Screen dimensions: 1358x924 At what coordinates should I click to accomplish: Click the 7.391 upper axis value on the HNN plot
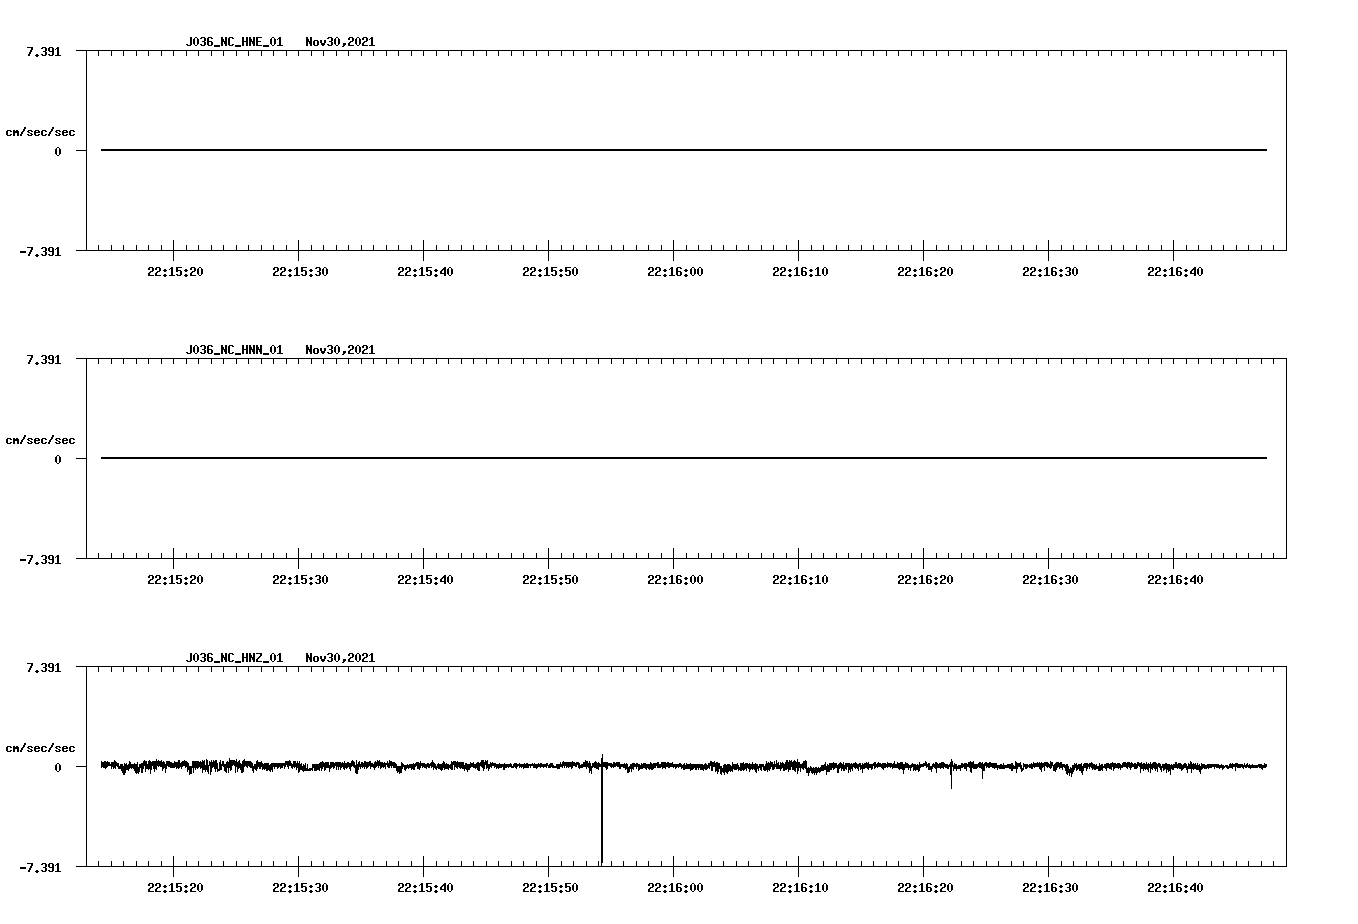pyautogui.click(x=43, y=360)
